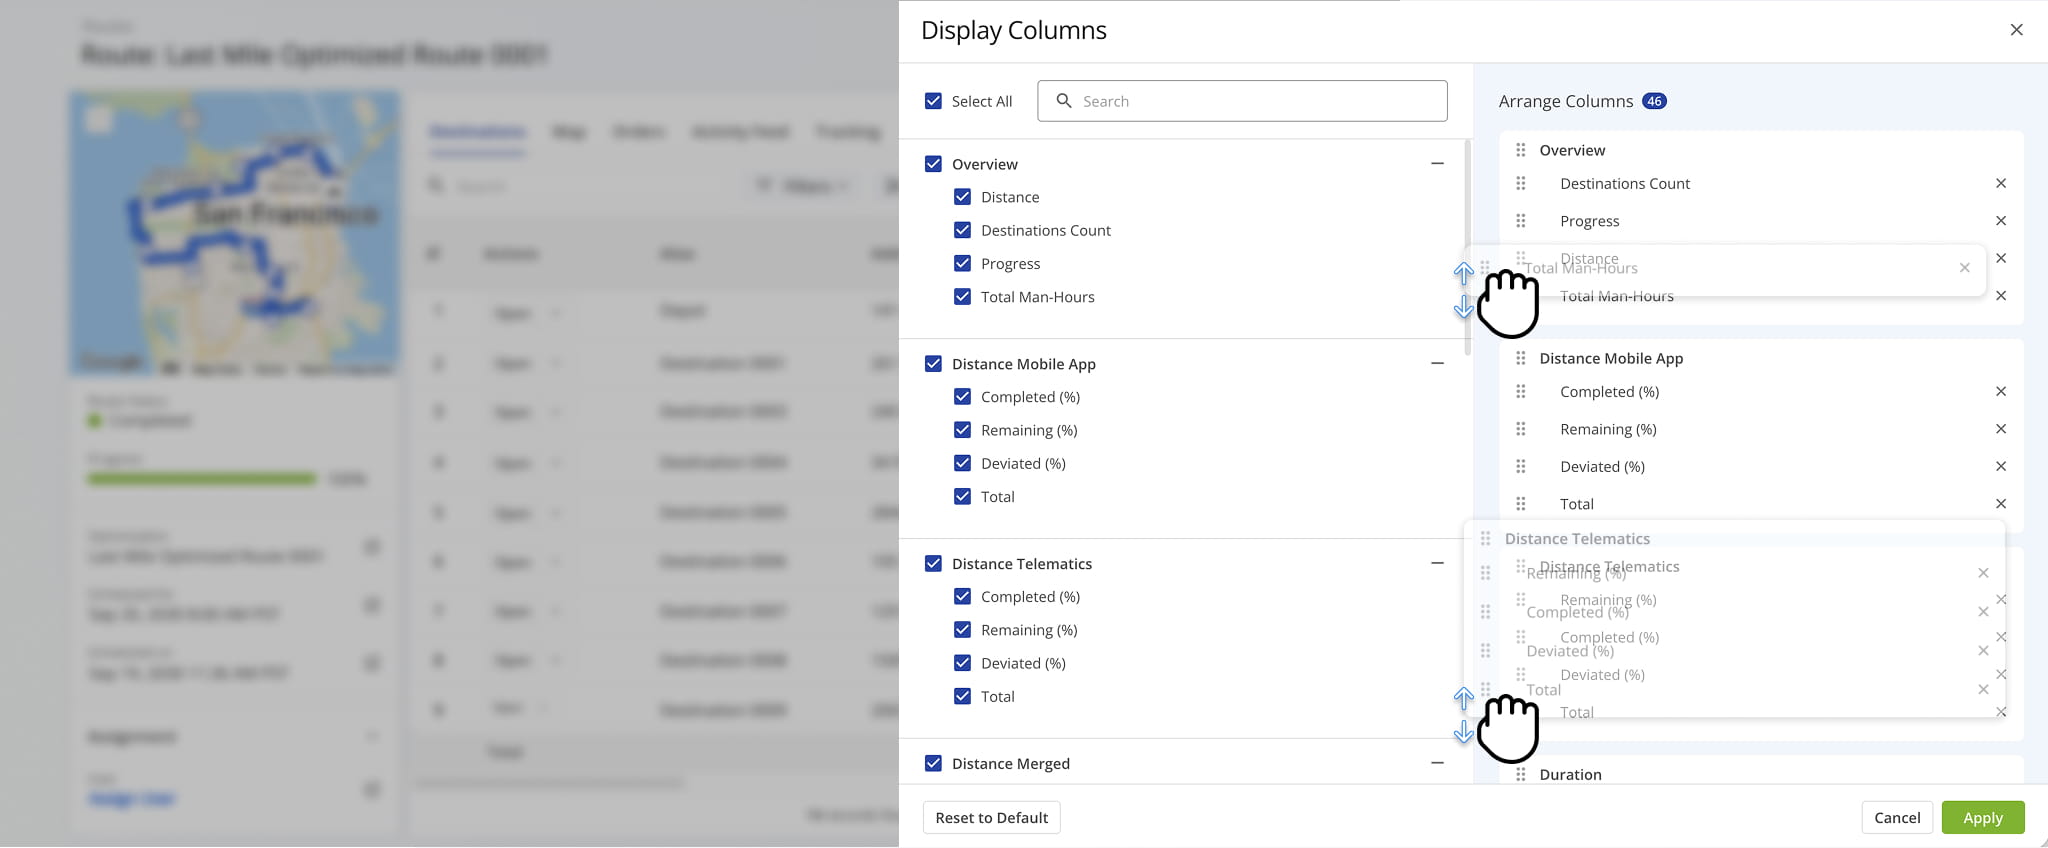This screenshot has height=848, width=2048.
Task: Click Reset to Default button
Action: (x=992, y=818)
